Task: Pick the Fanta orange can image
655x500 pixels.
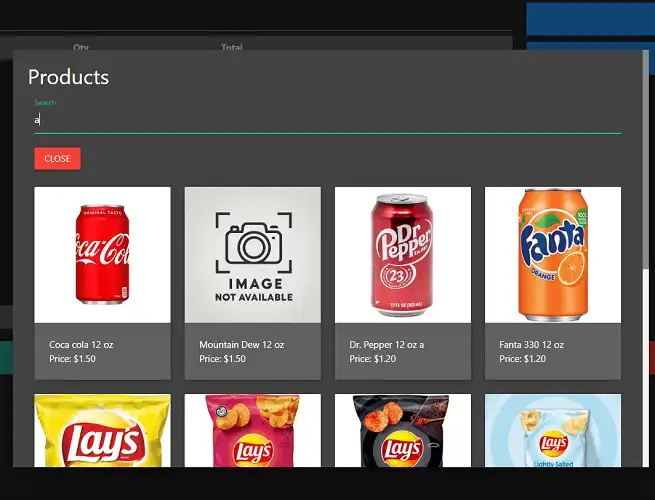Action: pos(552,254)
